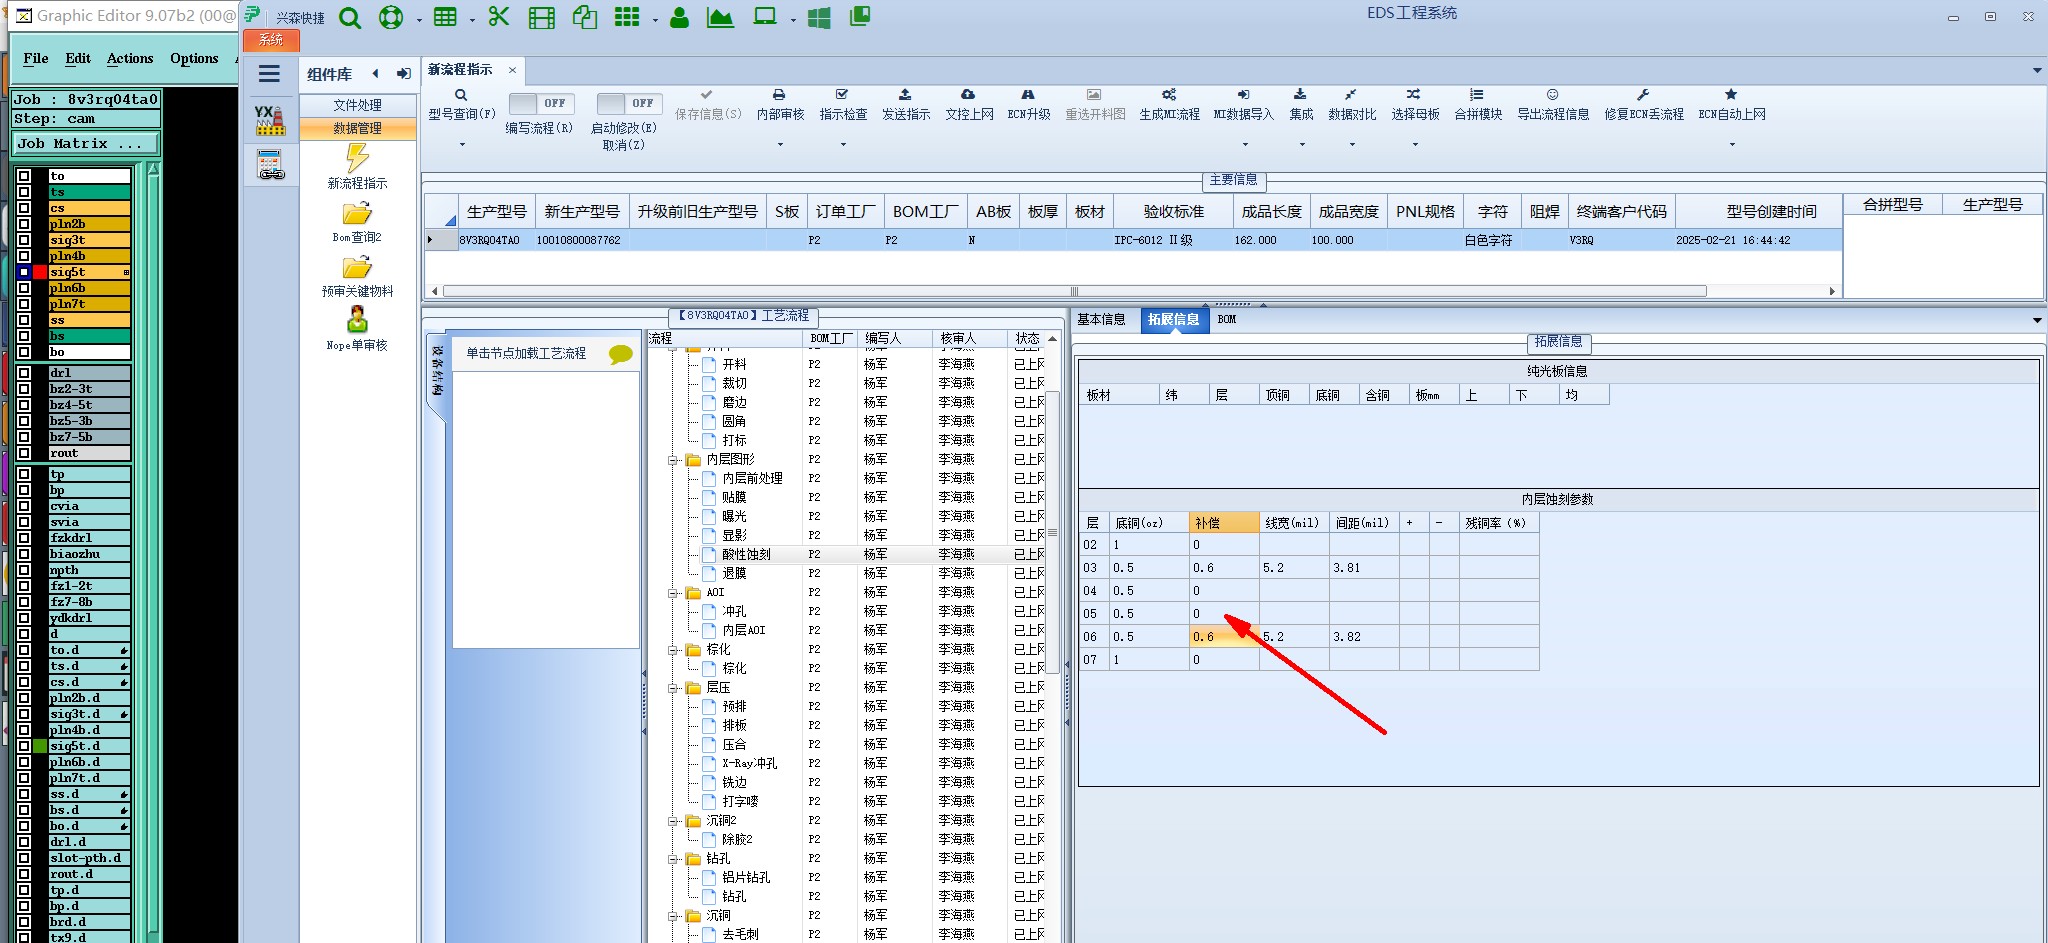Click the green copy documents icon
The height and width of the screenshot is (943, 2048).
[584, 17]
